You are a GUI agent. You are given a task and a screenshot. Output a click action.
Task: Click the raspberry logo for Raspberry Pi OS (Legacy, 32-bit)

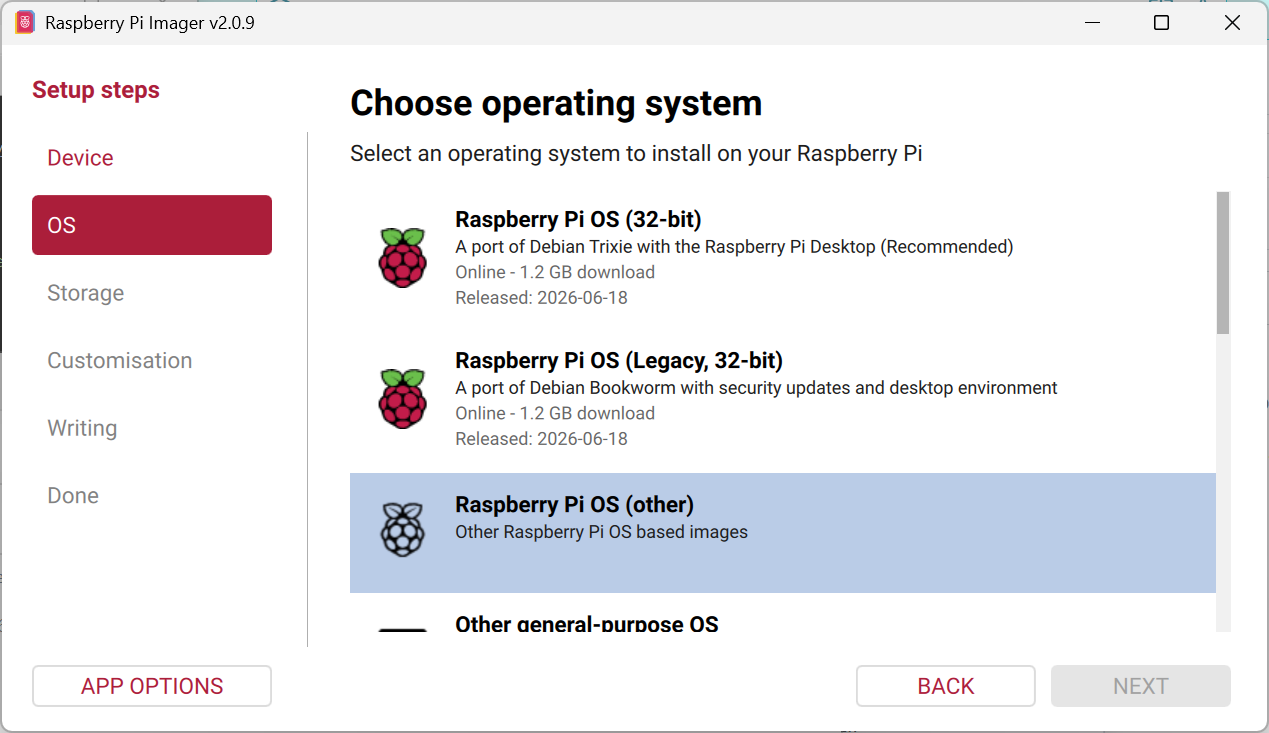tap(402, 399)
